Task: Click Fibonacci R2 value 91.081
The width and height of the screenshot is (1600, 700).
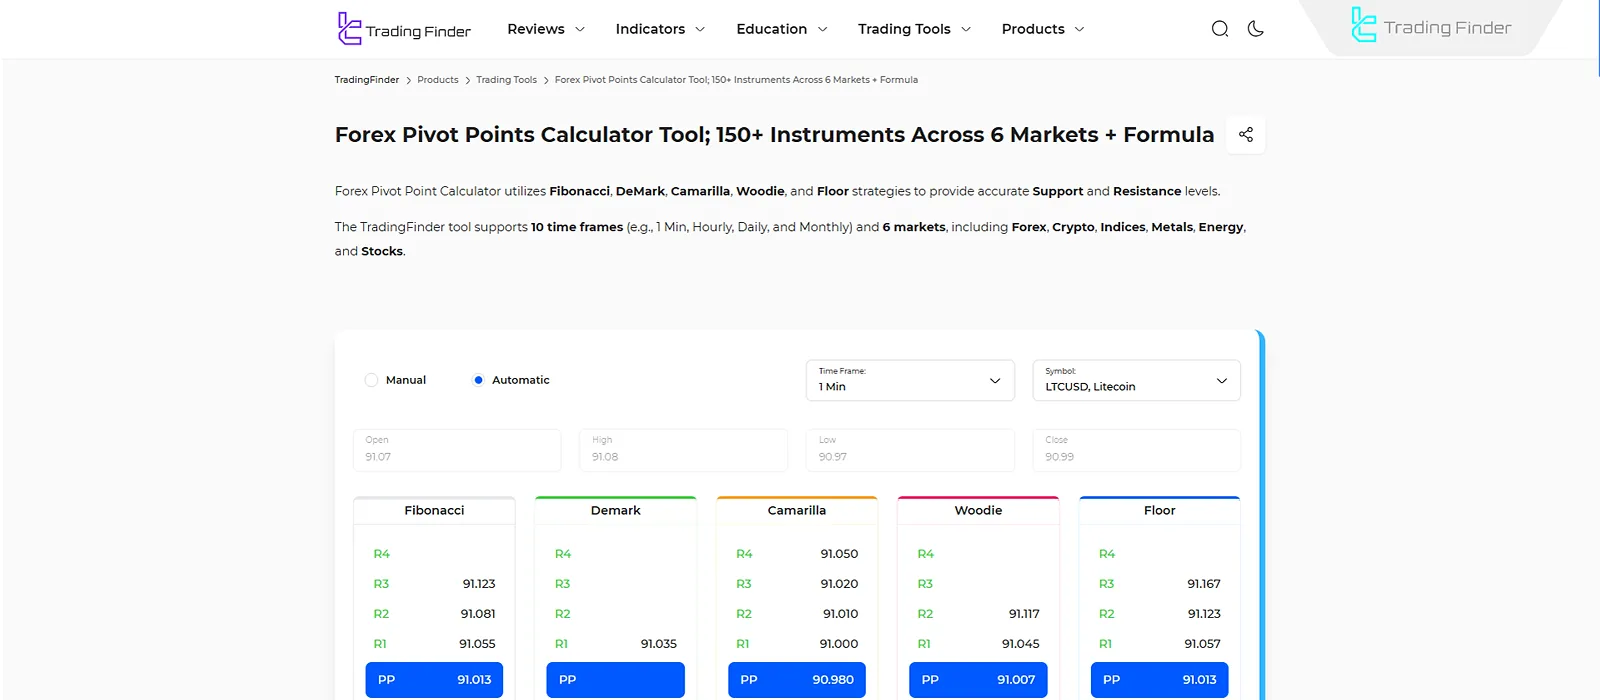Action: pos(478,614)
